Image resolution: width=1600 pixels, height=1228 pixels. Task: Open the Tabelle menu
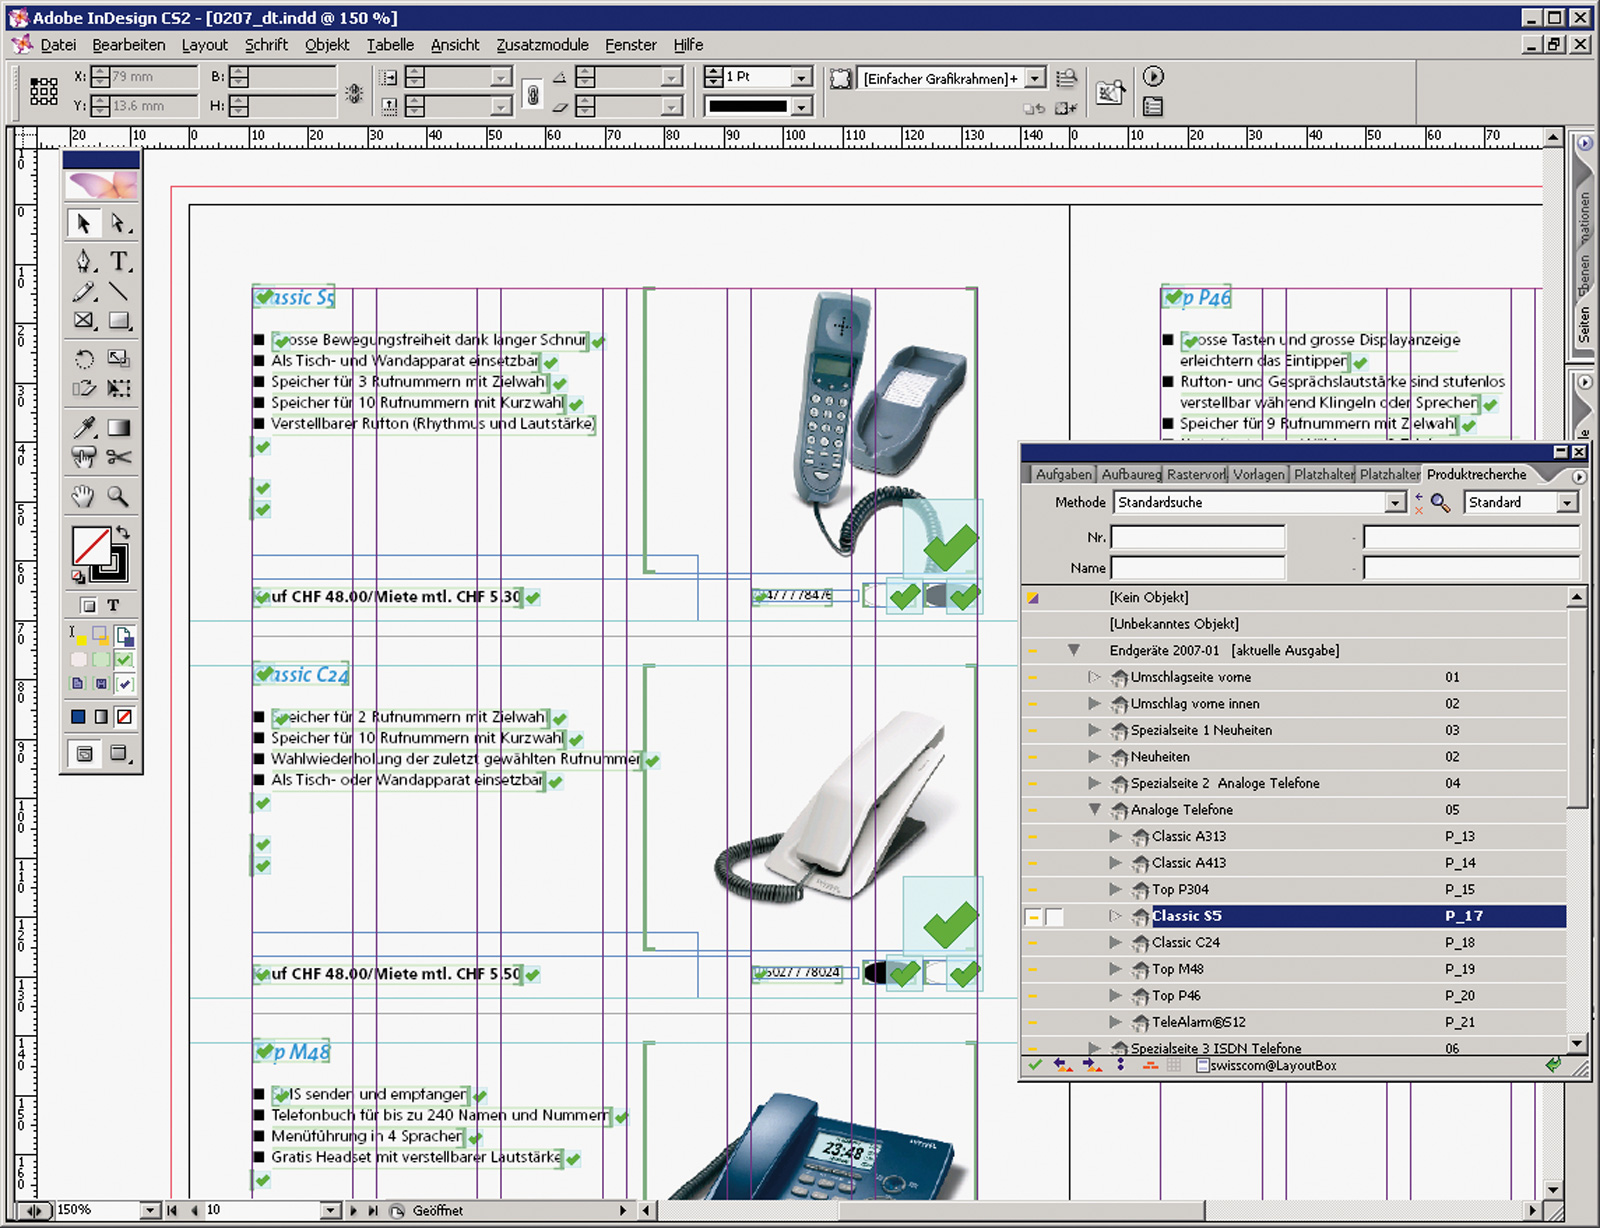(x=389, y=45)
